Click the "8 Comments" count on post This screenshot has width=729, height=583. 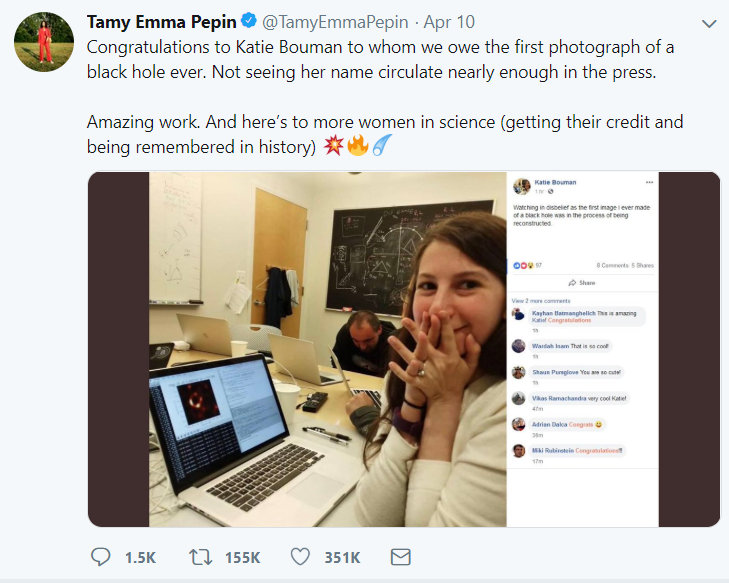click(x=612, y=265)
